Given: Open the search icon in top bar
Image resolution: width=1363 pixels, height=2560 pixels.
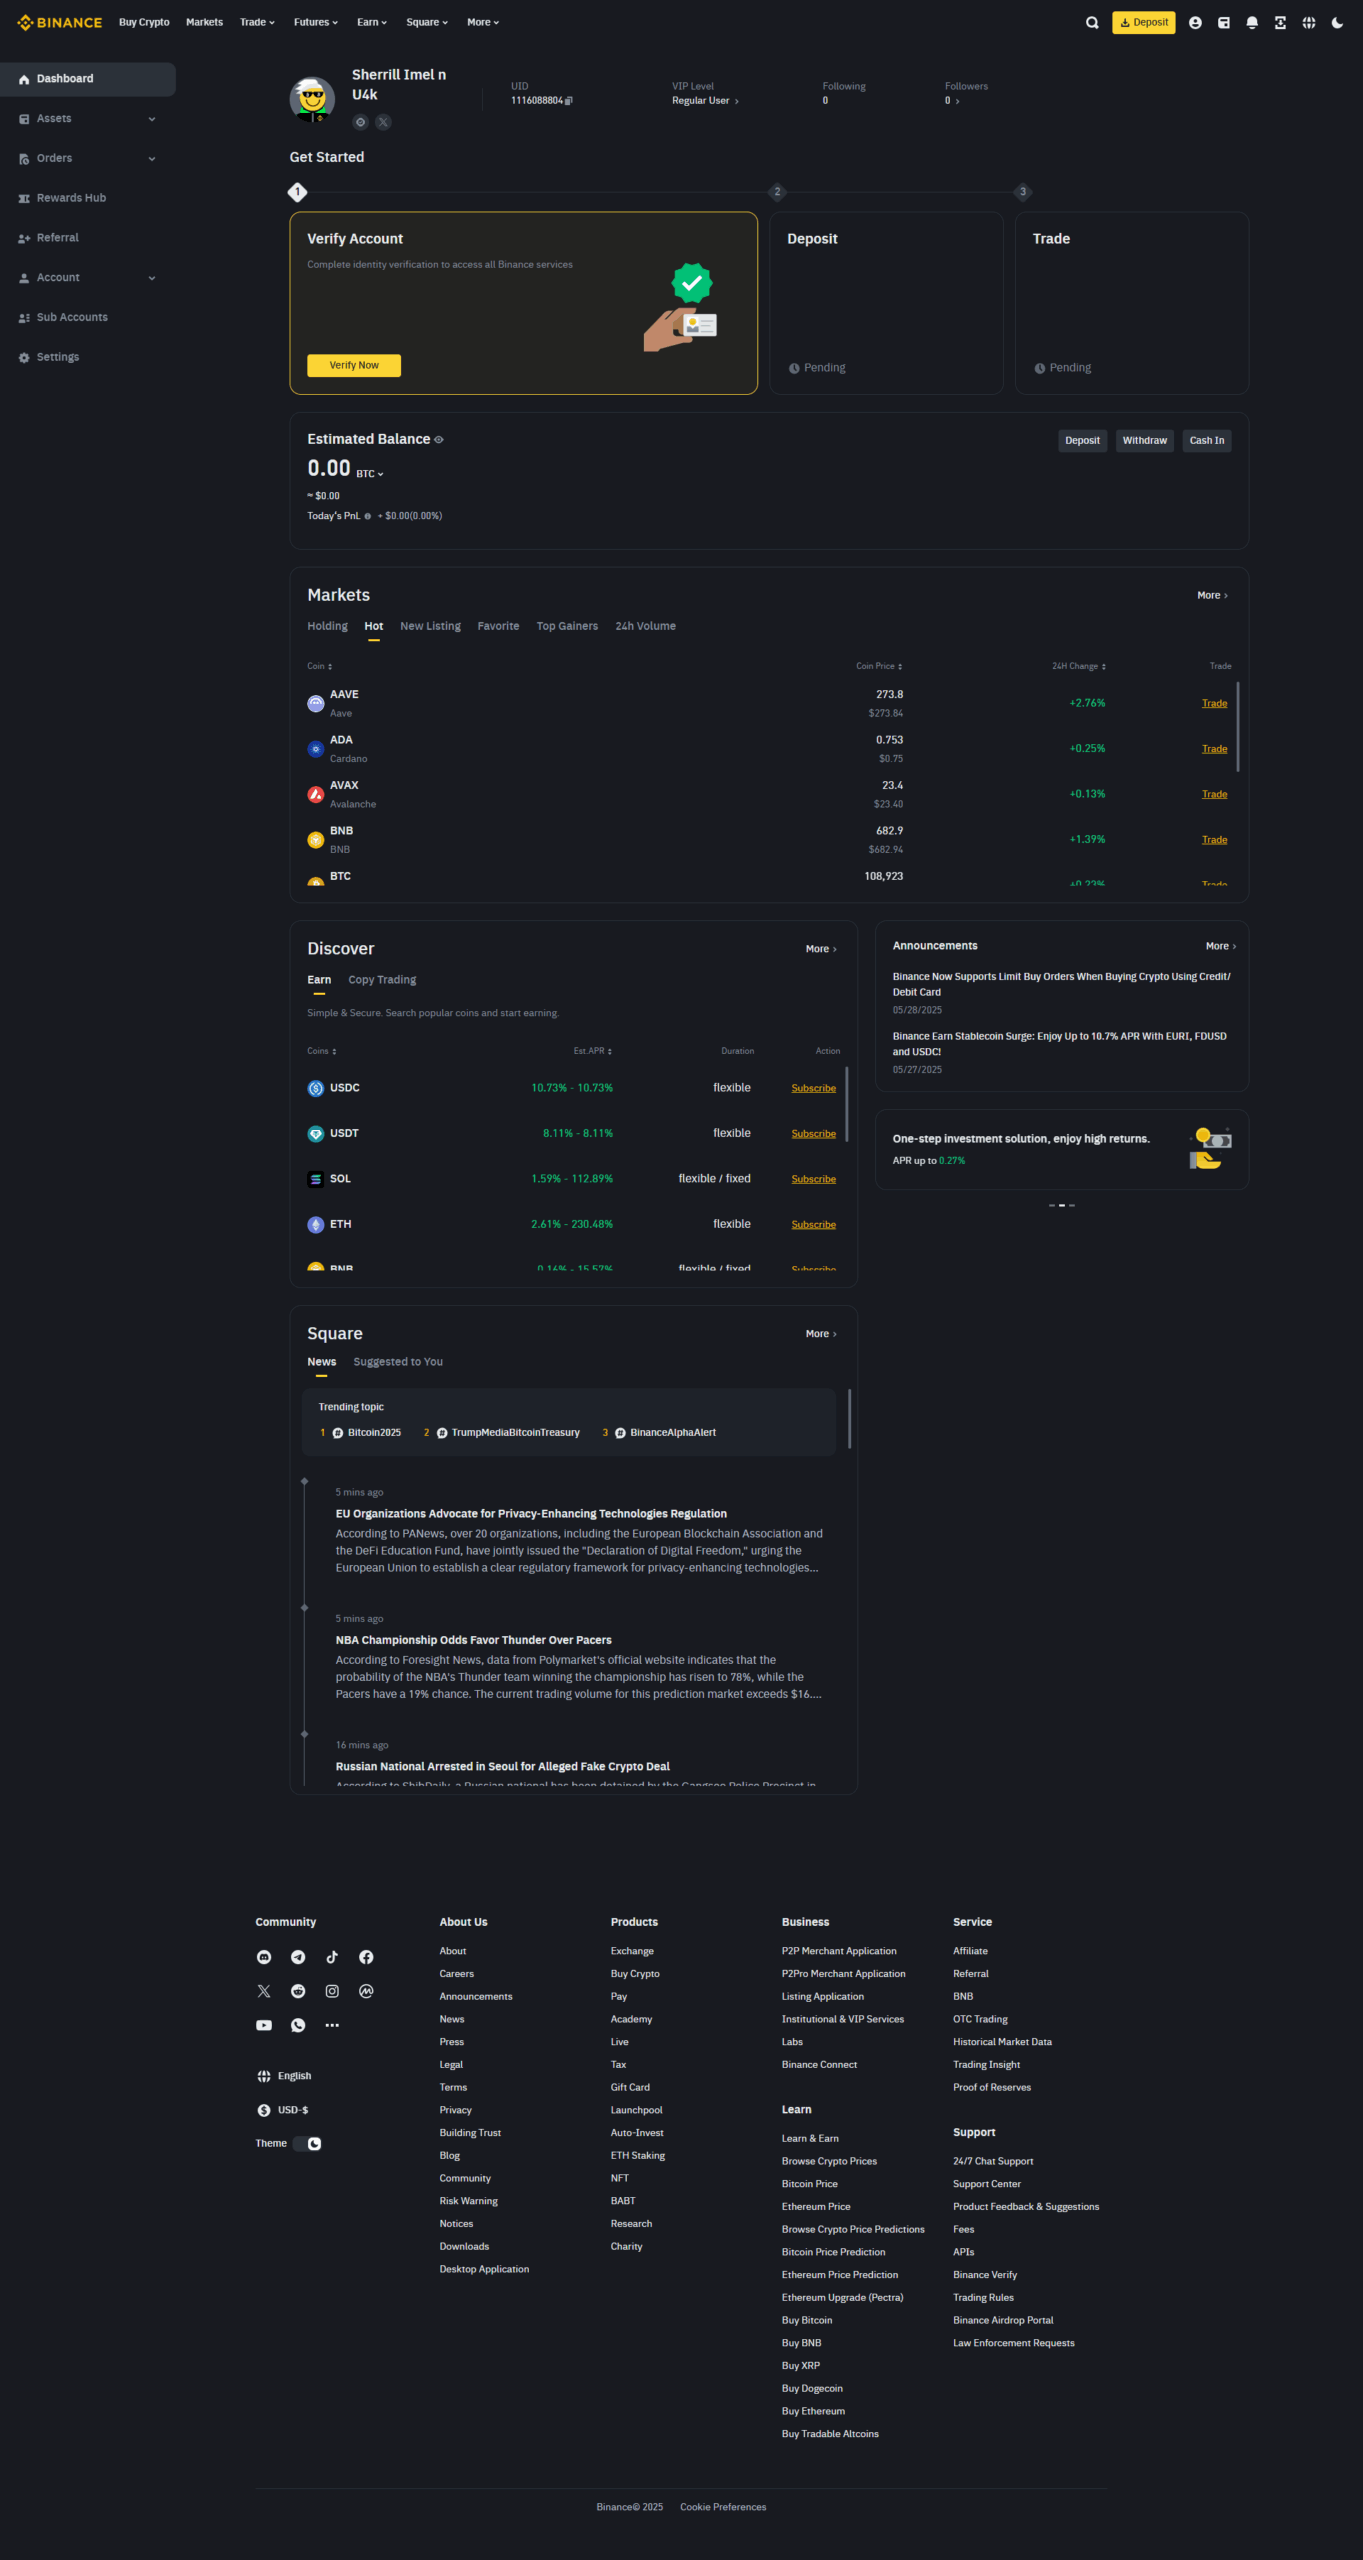Looking at the screenshot, I should pos(1092,23).
